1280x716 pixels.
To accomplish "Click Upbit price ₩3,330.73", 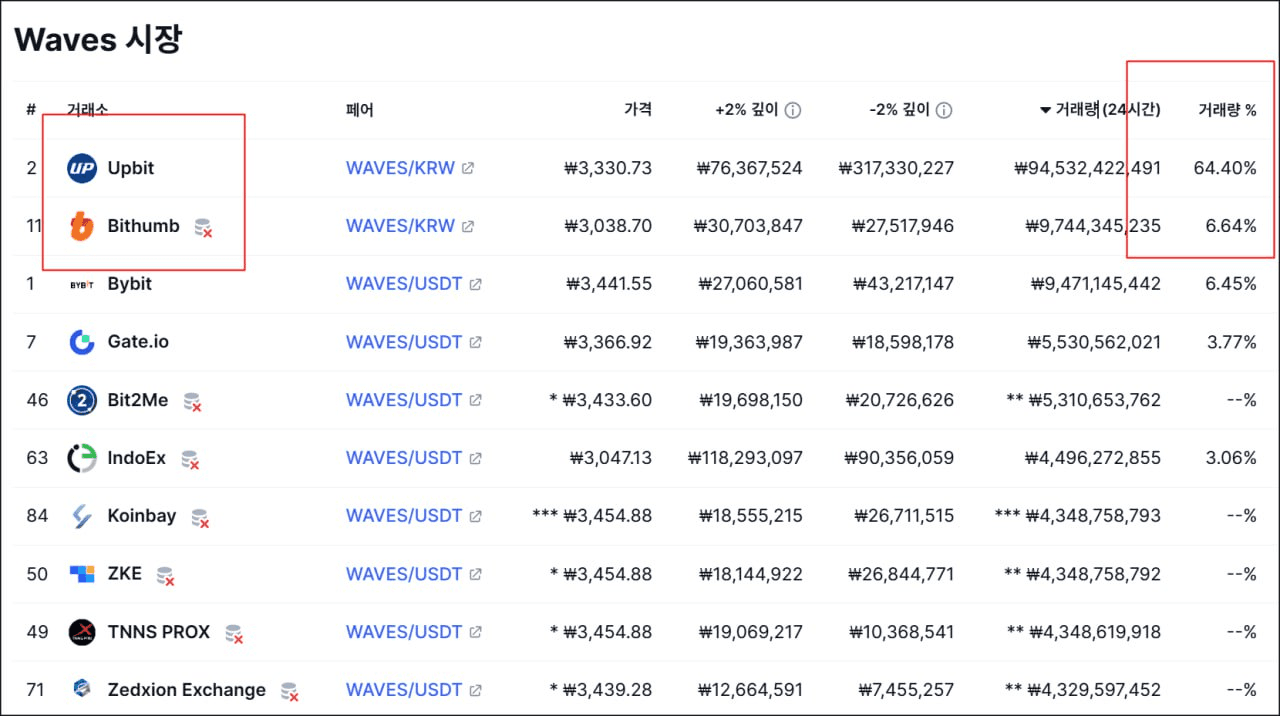I will [x=608, y=168].
